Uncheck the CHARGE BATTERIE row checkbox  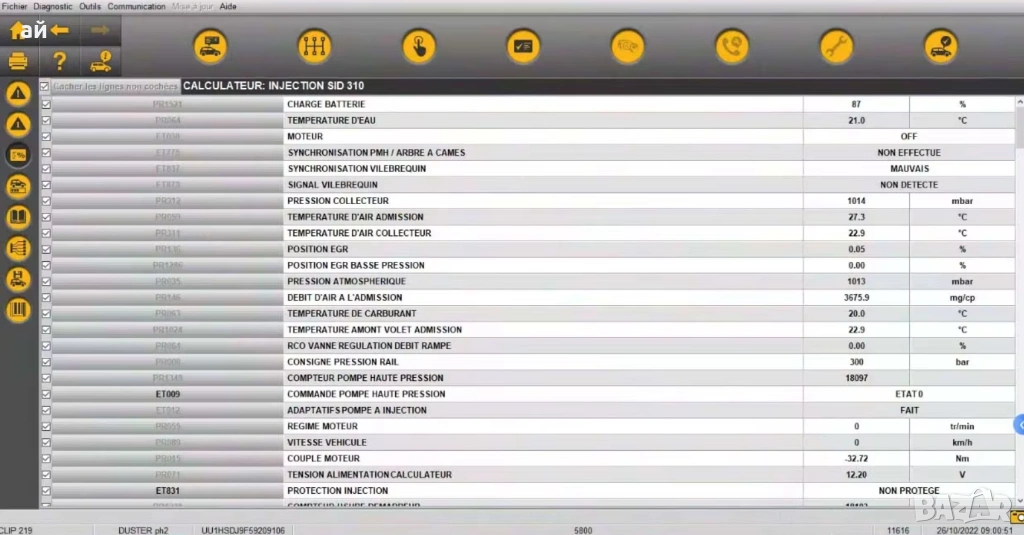point(45,104)
